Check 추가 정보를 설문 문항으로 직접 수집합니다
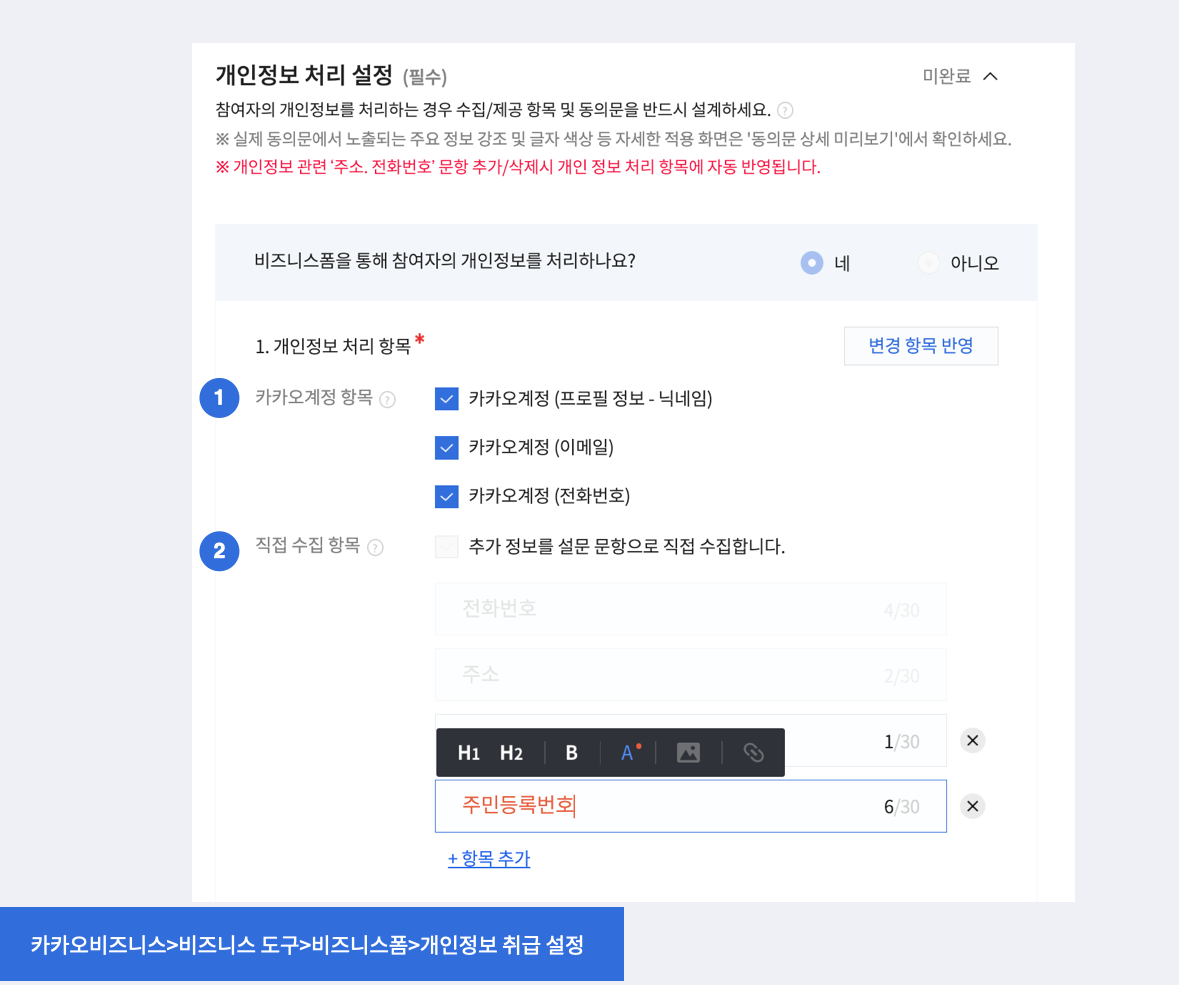Viewport: 1179px width, 985px height. [447, 547]
